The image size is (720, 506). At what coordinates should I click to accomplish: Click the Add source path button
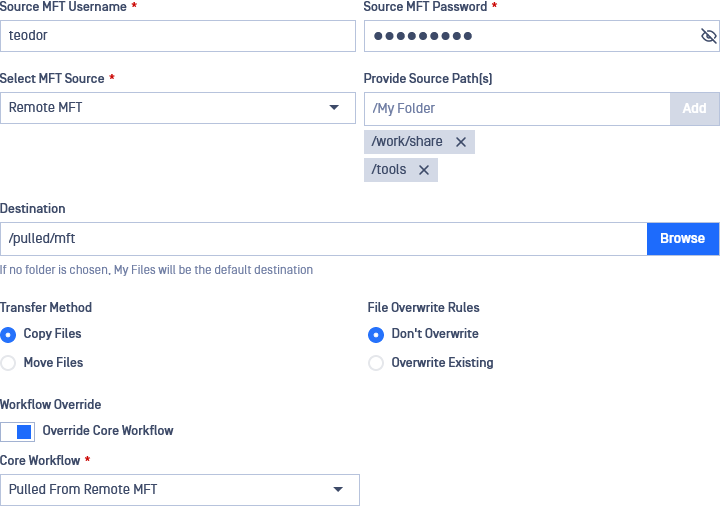[694, 108]
